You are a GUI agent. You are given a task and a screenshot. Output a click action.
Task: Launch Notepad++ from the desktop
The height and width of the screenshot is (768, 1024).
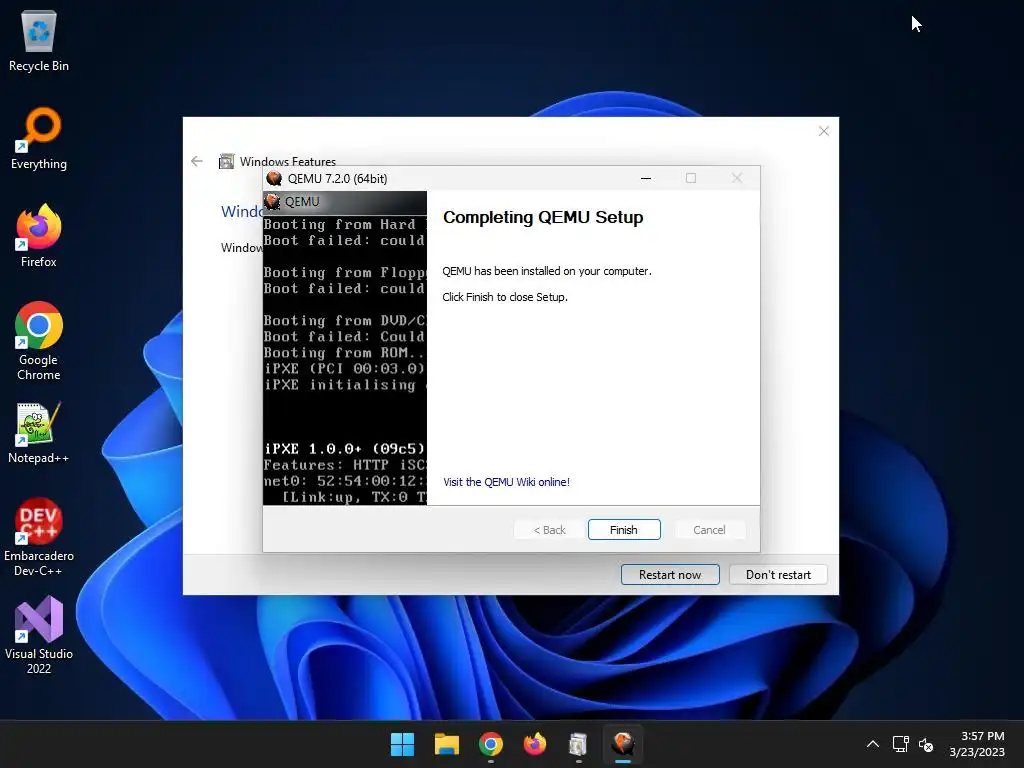(39, 432)
